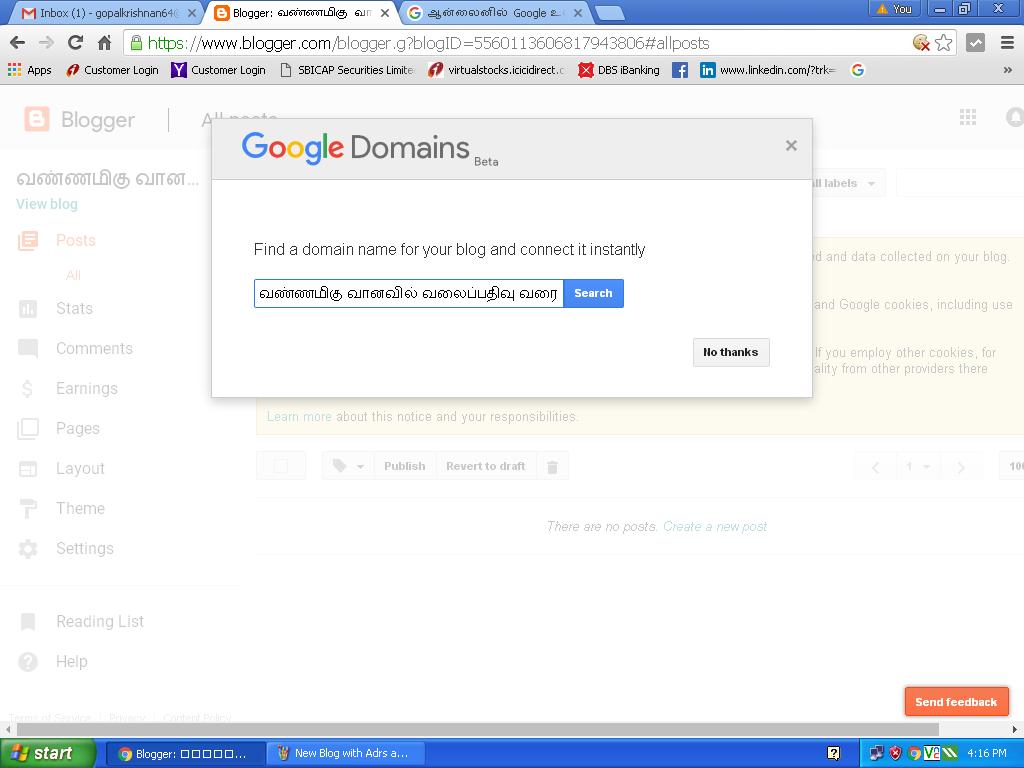Click the blocked cookie icon in address bar
This screenshot has width=1024, height=768.
[921, 43]
